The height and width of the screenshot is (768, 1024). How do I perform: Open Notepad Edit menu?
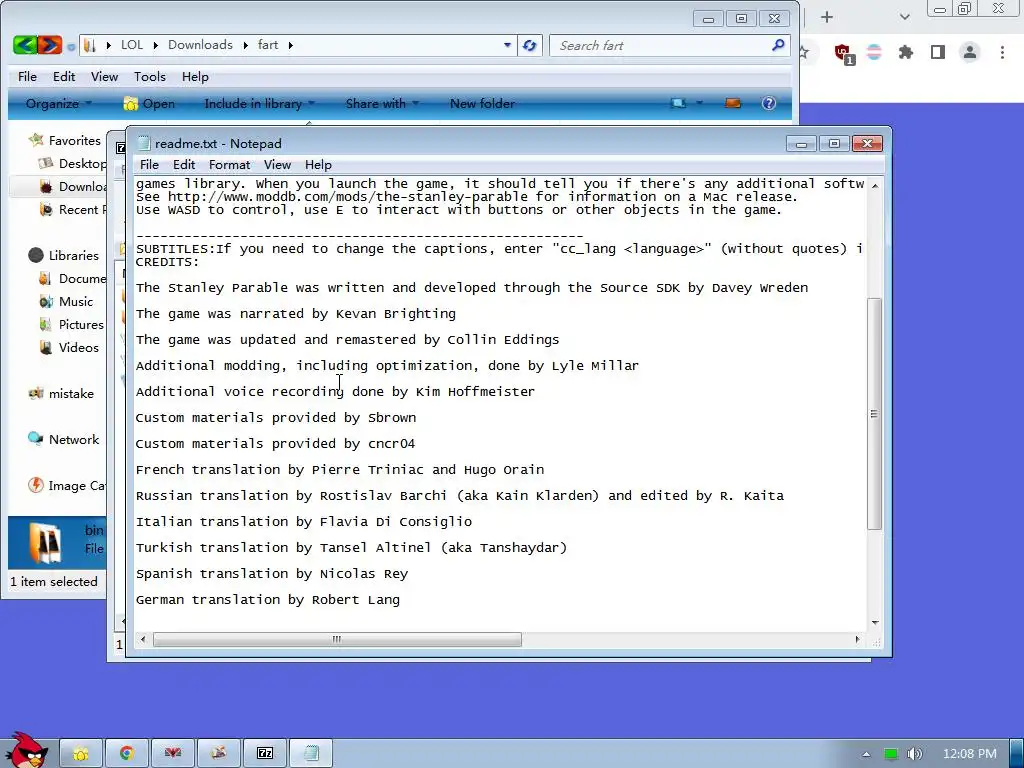[184, 165]
